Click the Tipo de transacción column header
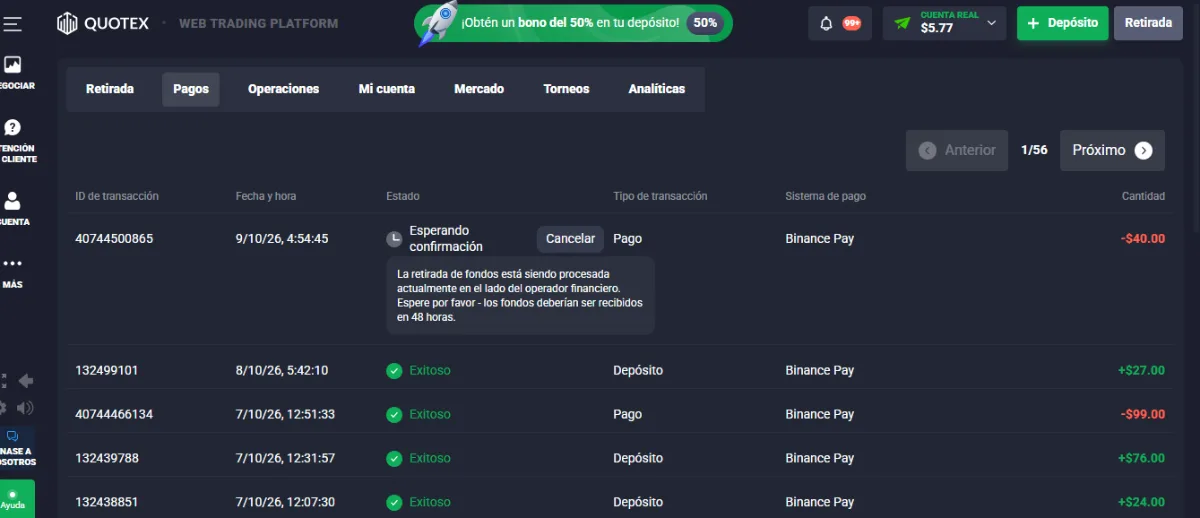Image resolution: width=1200 pixels, height=518 pixels. (x=660, y=196)
